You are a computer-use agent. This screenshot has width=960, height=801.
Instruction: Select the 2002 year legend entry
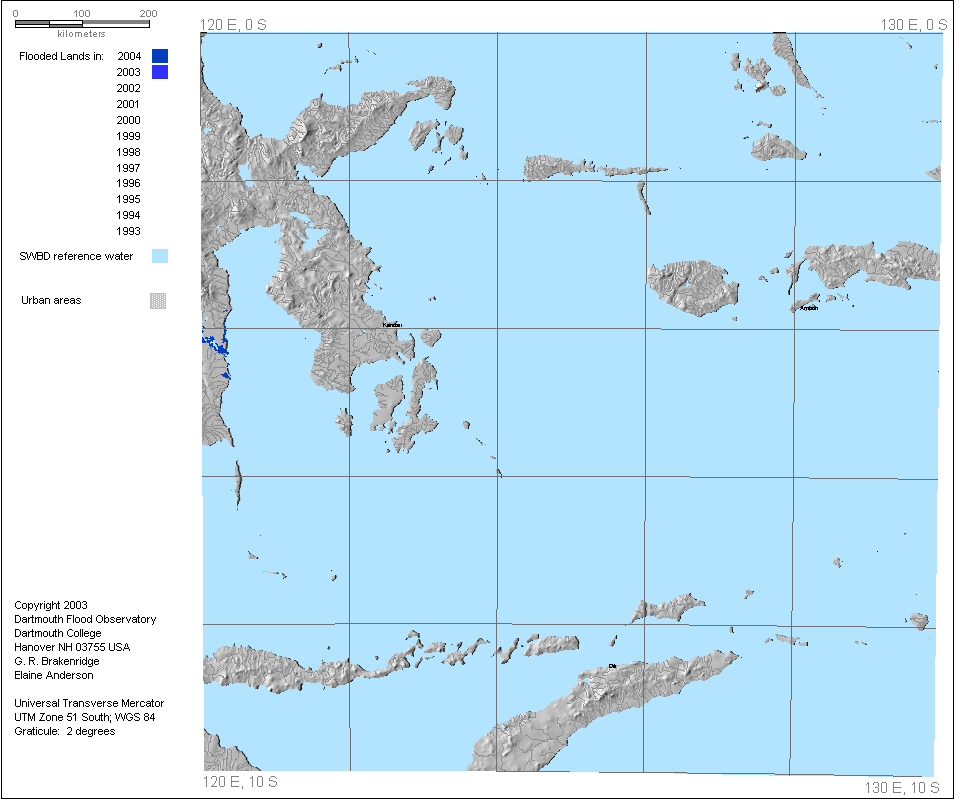pos(128,88)
